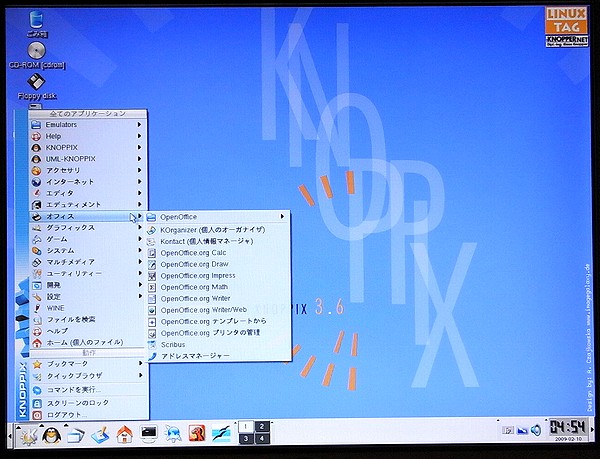This screenshot has width=600, height=459.
Task: Expand the Help submenu arrow
Action: coord(139,136)
